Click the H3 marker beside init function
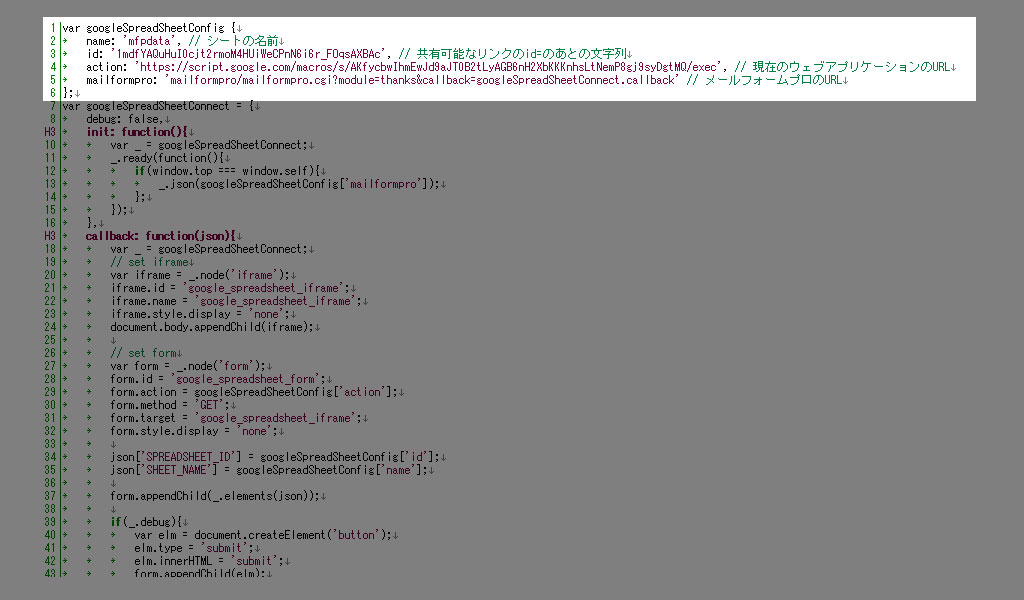 (x=49, y=132)
